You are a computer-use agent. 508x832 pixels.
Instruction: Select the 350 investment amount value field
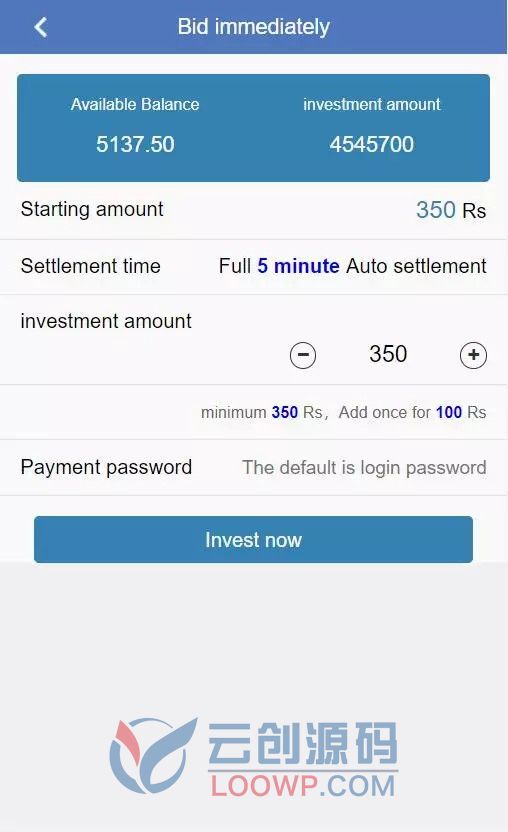point(388,354)
